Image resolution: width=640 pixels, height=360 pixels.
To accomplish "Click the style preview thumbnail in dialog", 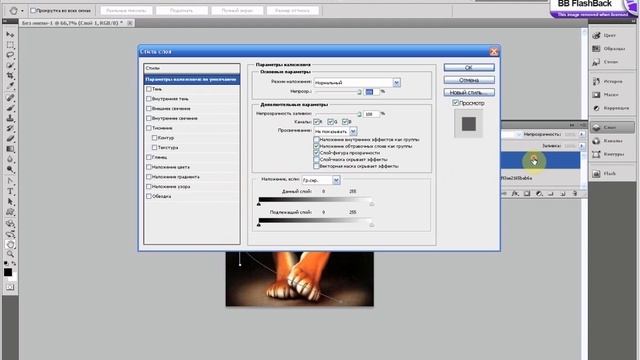I will (469, 124).
